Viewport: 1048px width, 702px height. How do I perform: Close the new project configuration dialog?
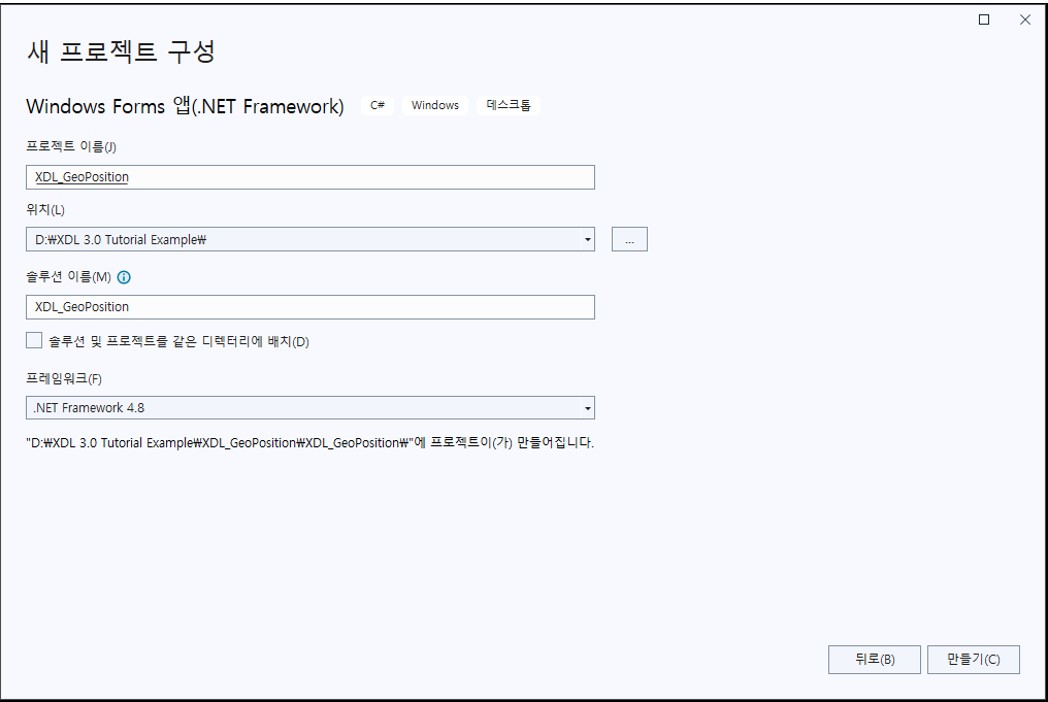1025,19
